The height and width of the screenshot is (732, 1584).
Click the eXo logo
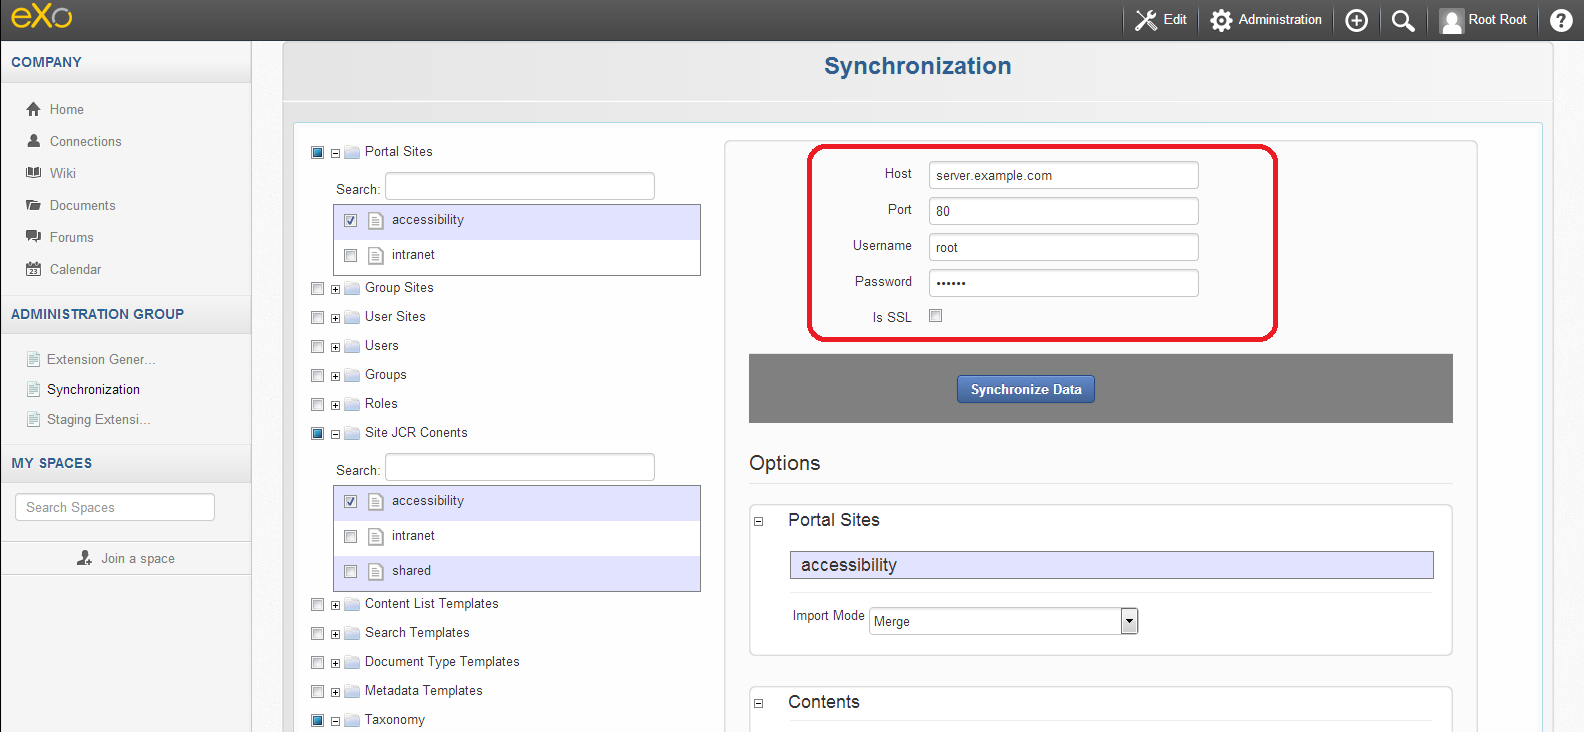(42, 16)
